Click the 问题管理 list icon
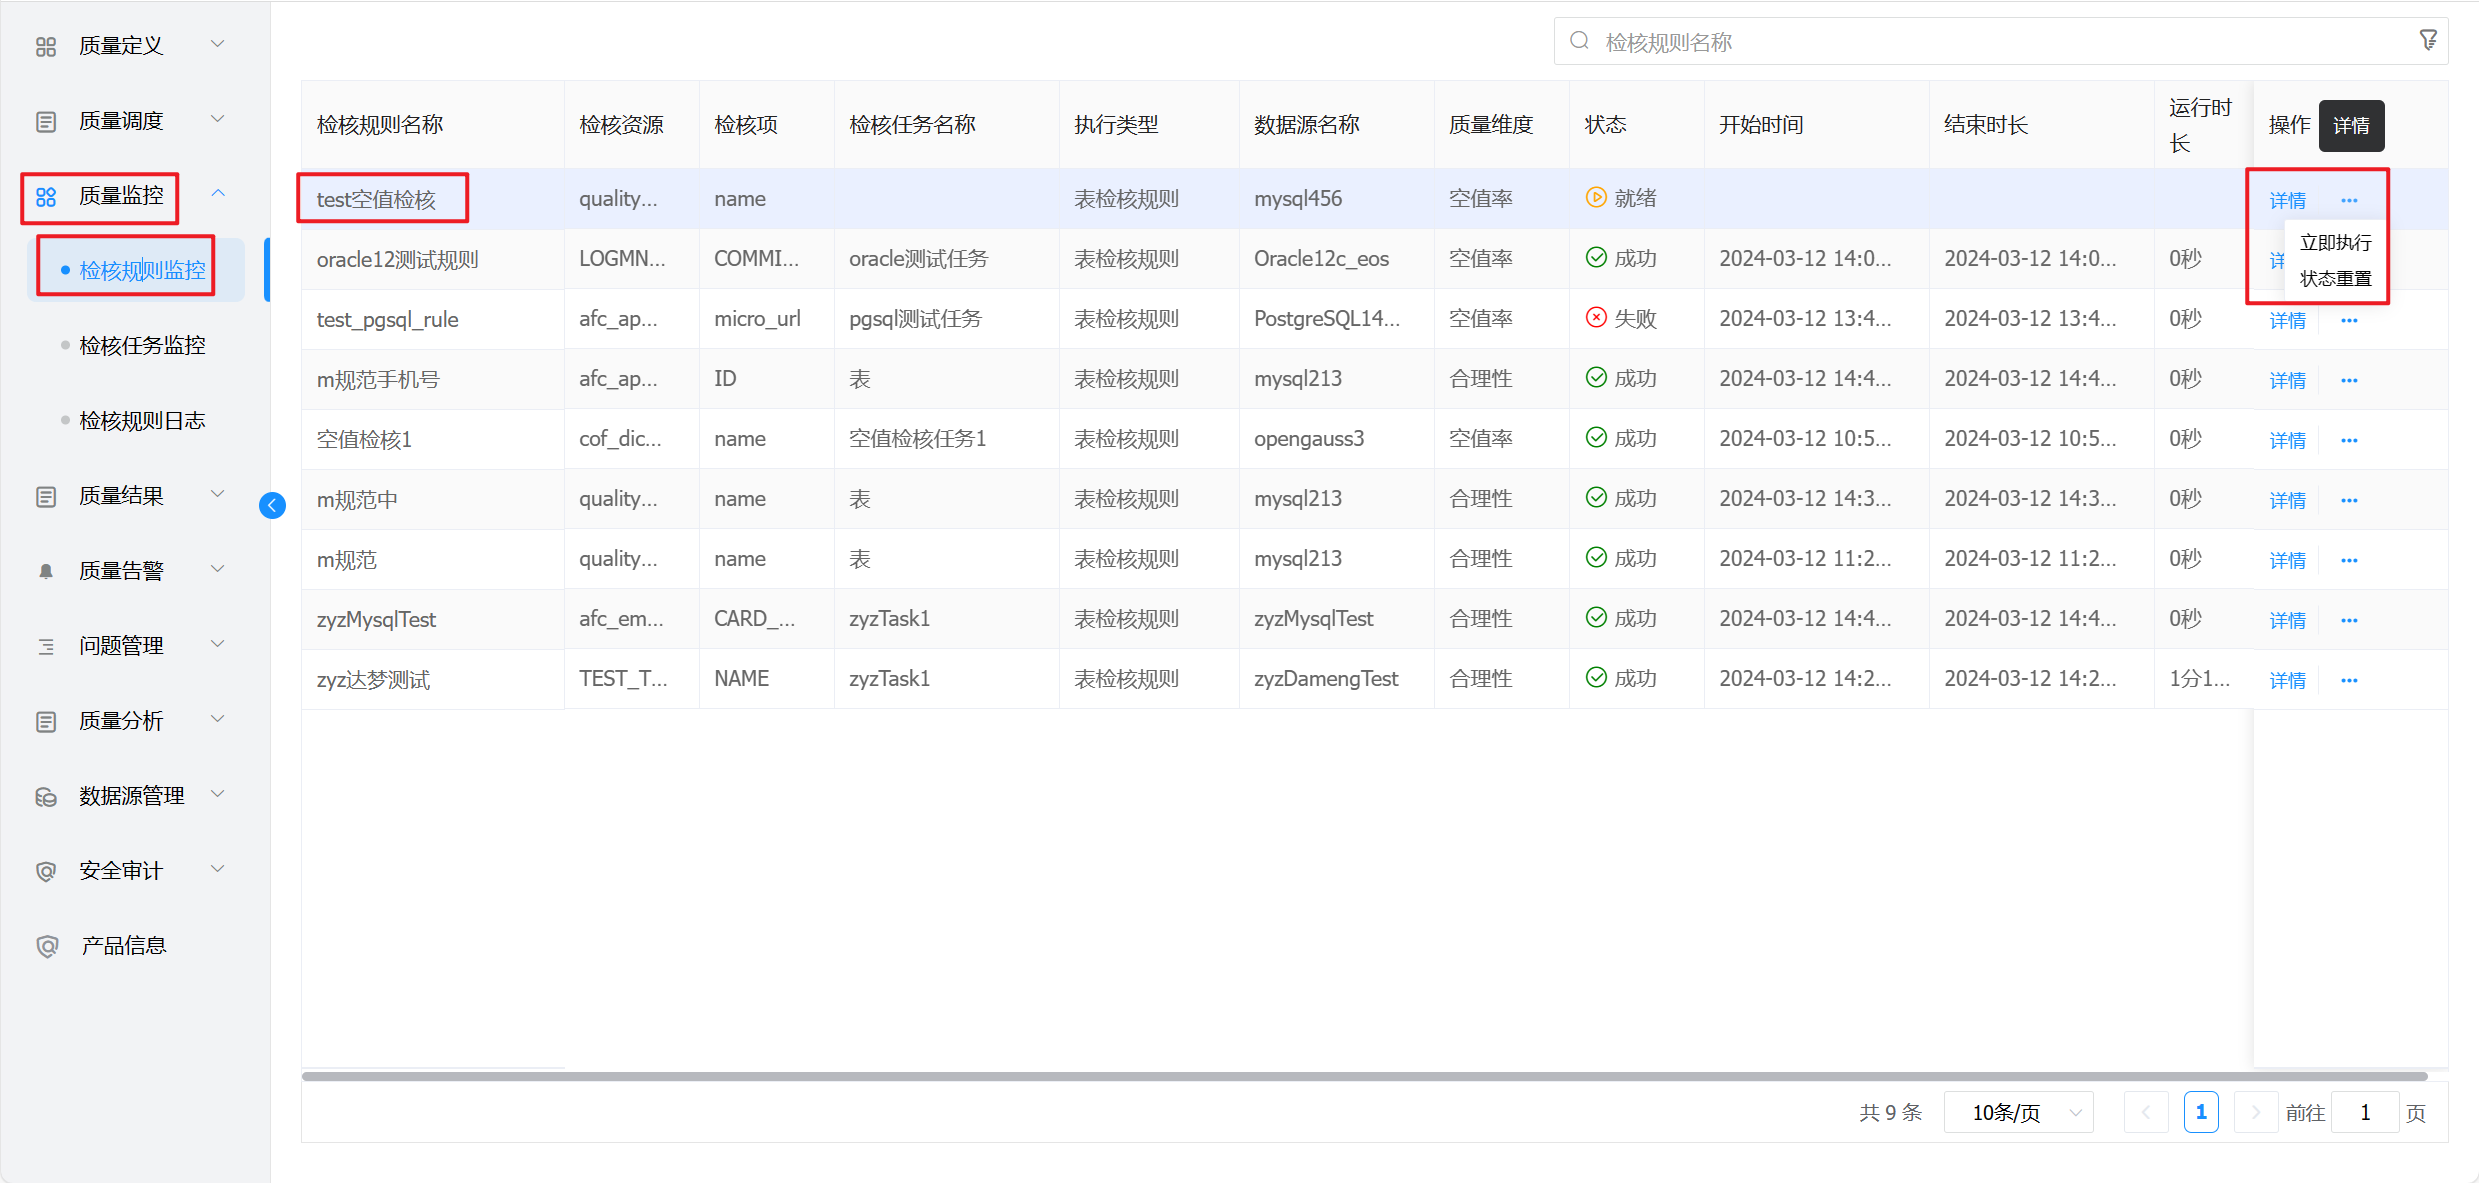The height and width of the screenshot is (1183, 2479). [46, 646]
